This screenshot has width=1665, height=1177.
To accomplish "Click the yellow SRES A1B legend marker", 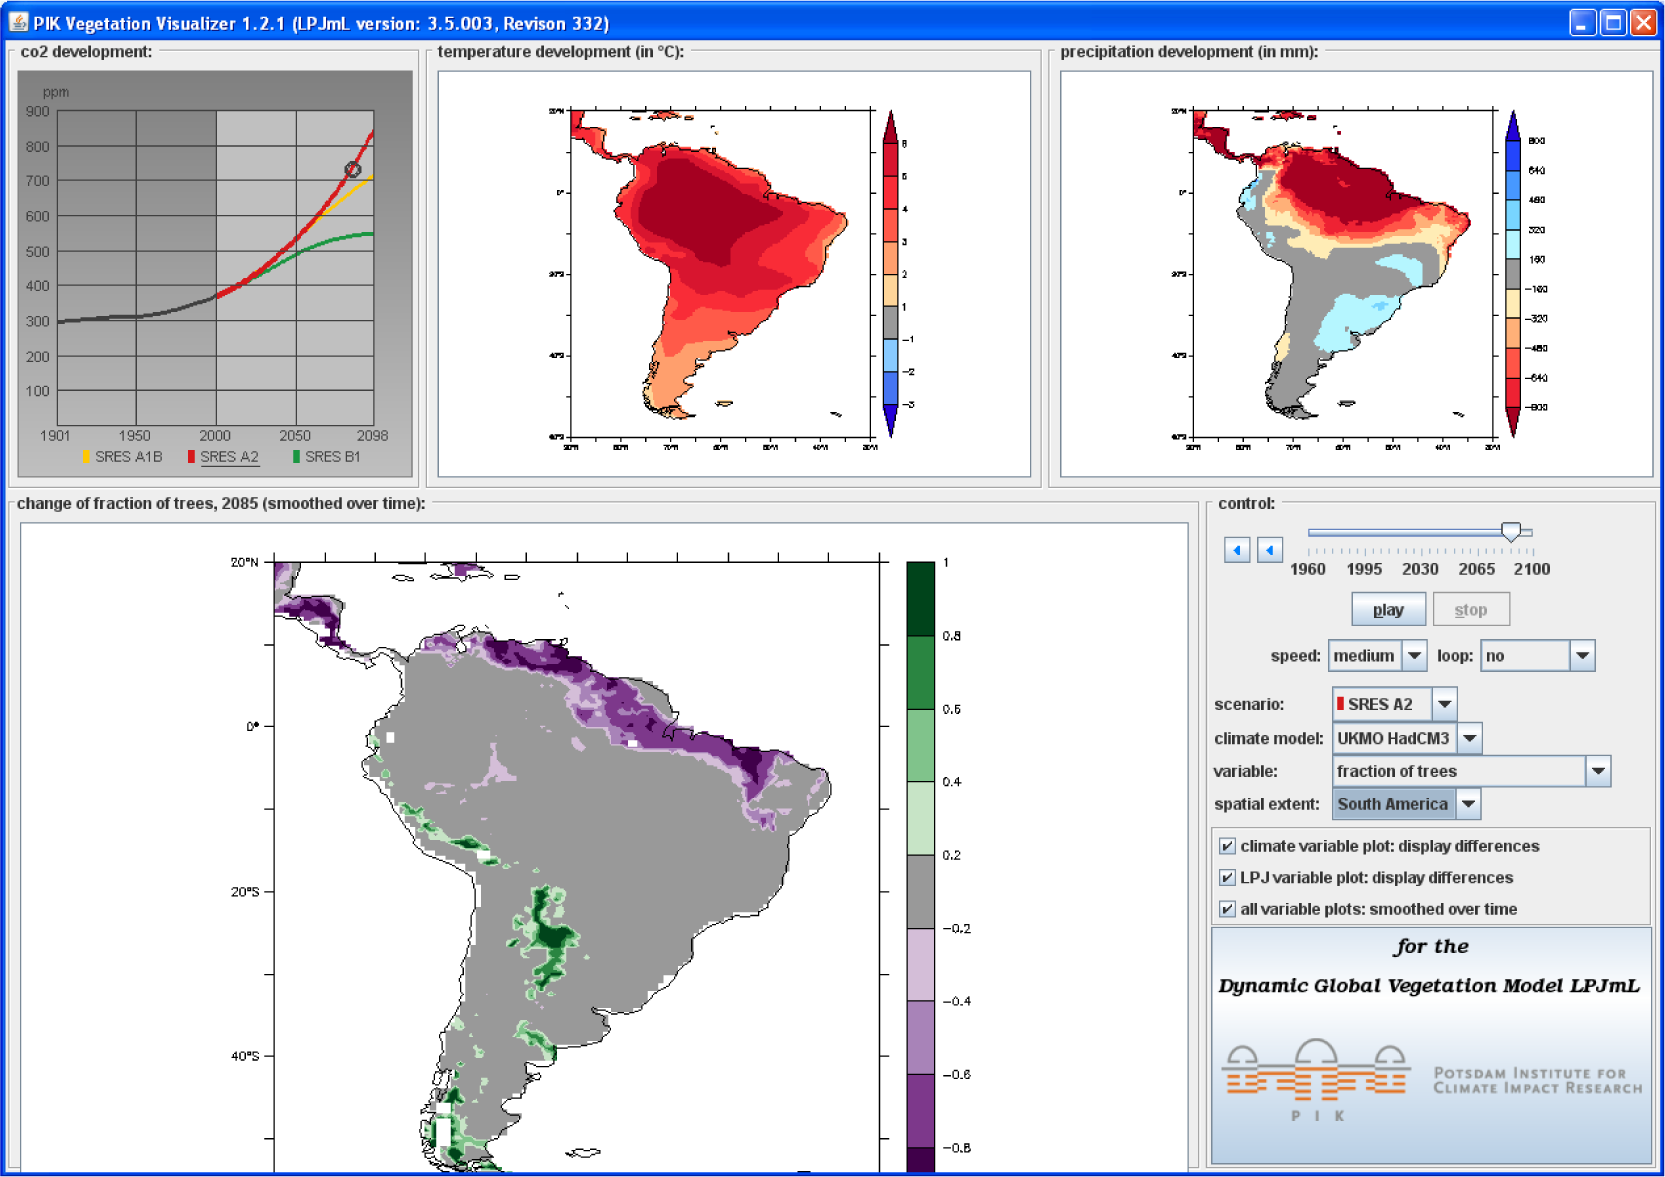I will [x=87, y=457].
